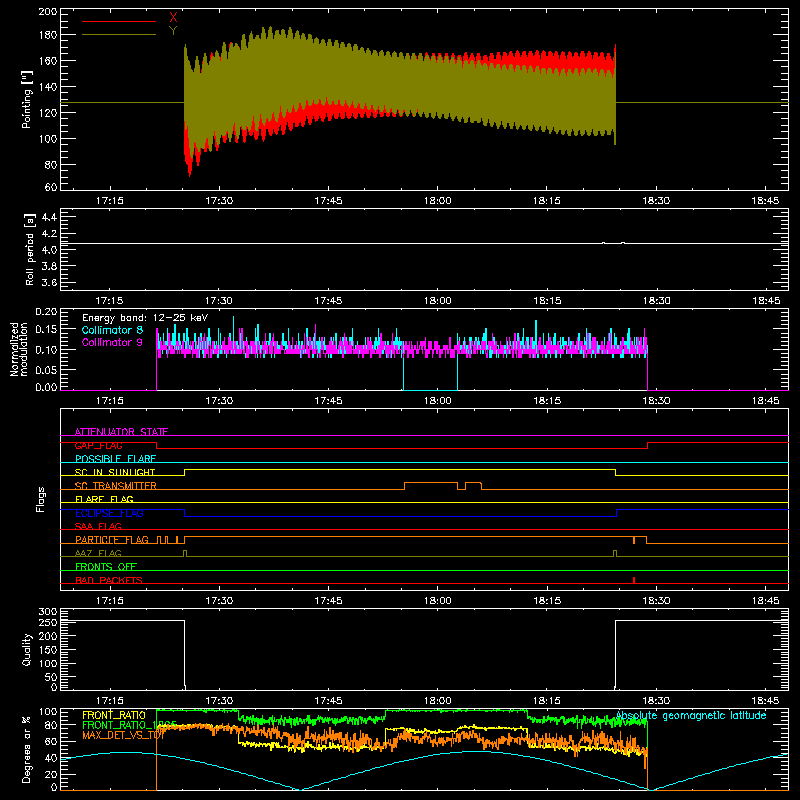The height and width of the screenshot is (800, 800).
Task: Click the 17:45 time label under Roll period plot
Action: (328, 301)
